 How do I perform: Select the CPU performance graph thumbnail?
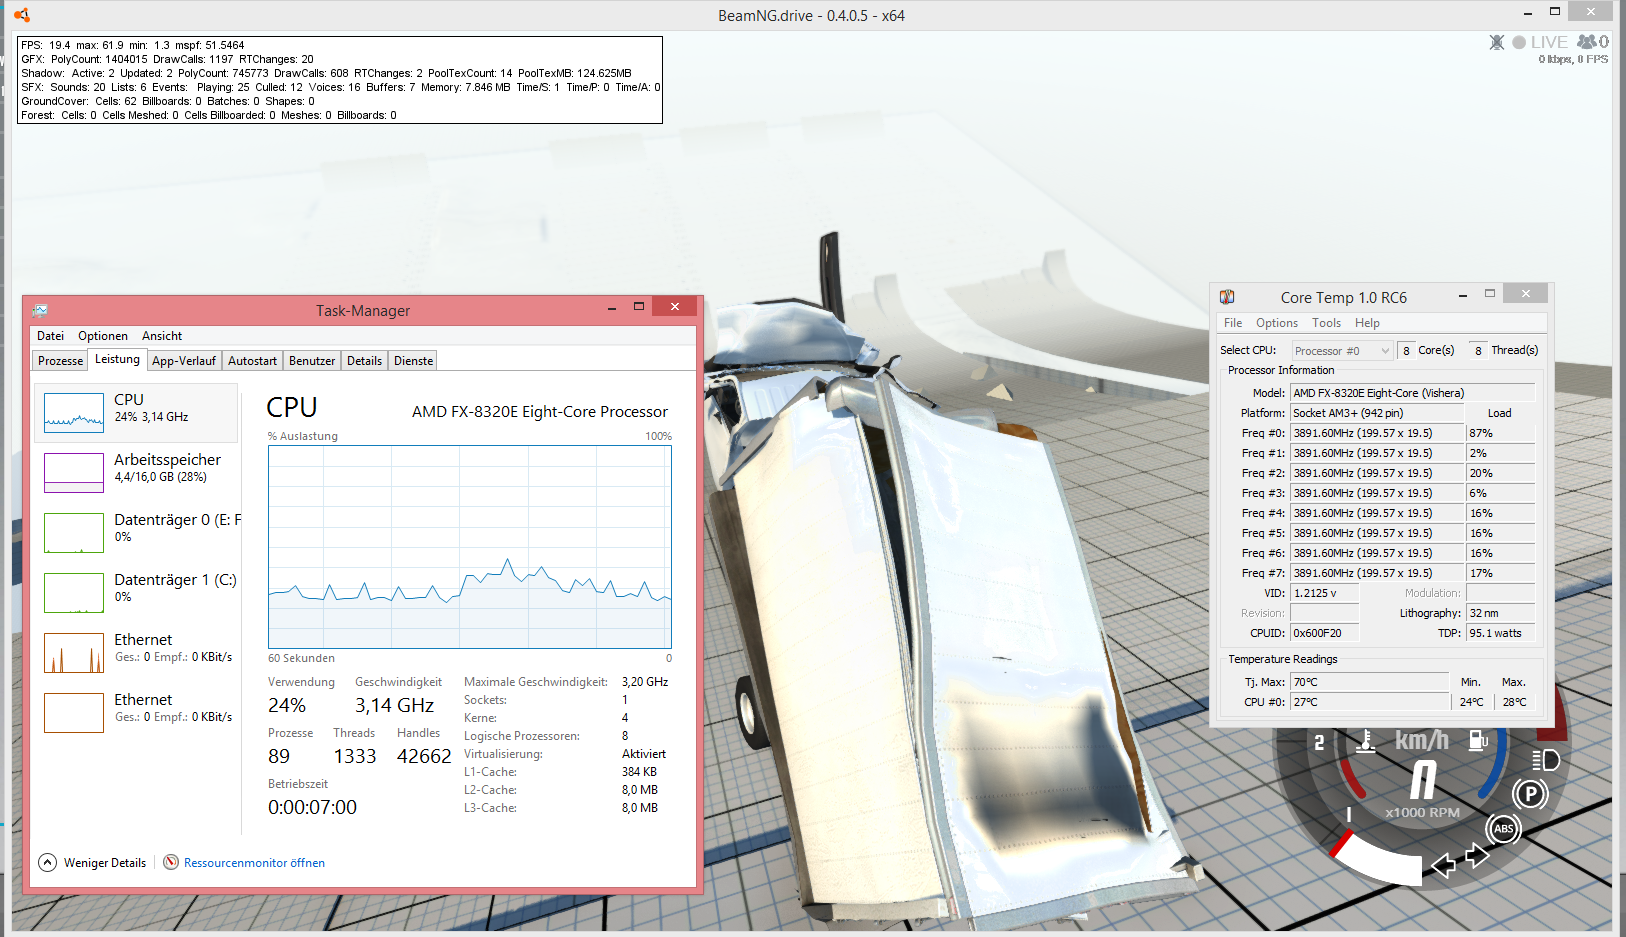point(74,412)
